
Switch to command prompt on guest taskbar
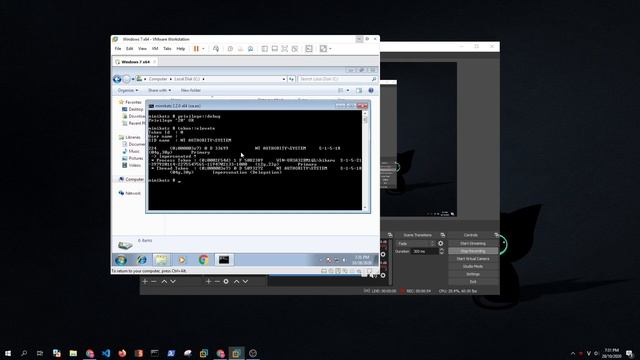[x=224, y=260]
